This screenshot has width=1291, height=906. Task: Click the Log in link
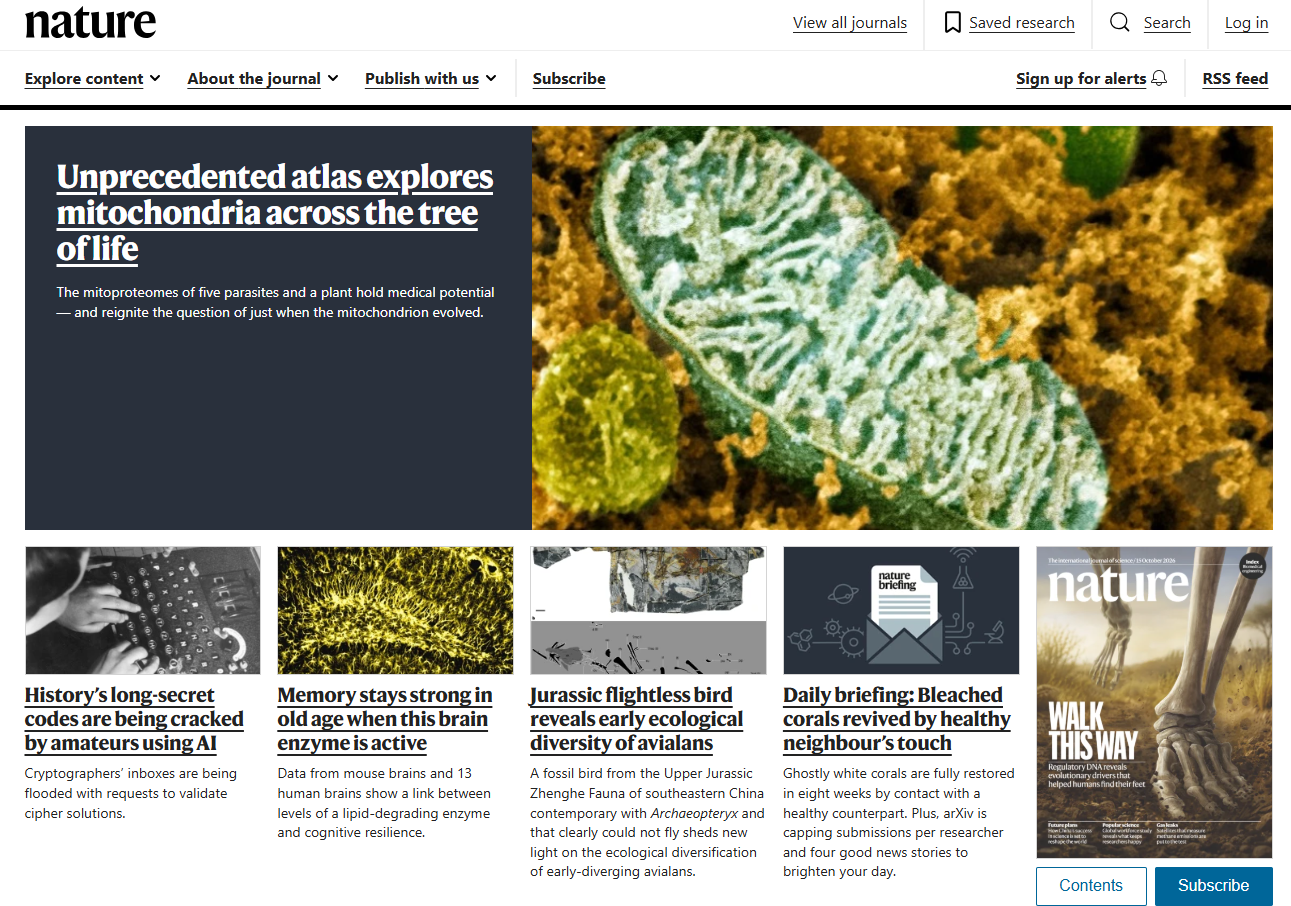point(1246,23)
